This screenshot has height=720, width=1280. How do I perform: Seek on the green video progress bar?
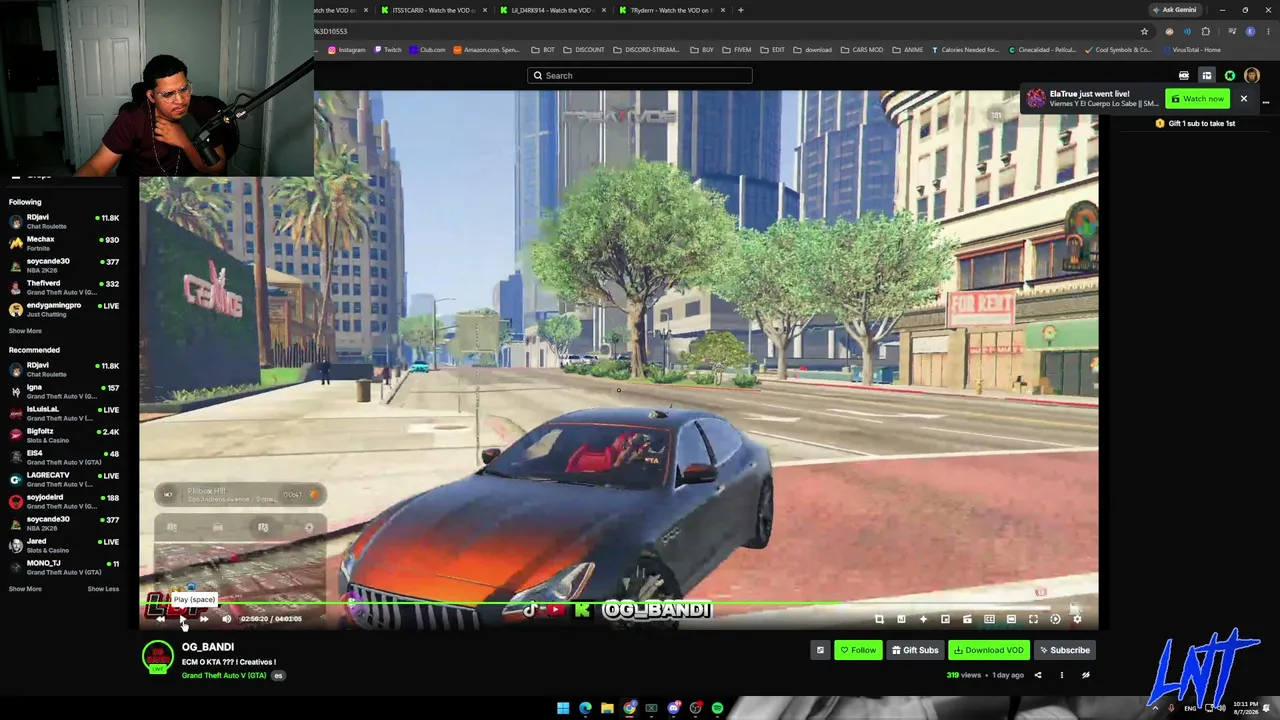[x=619, y=605]
